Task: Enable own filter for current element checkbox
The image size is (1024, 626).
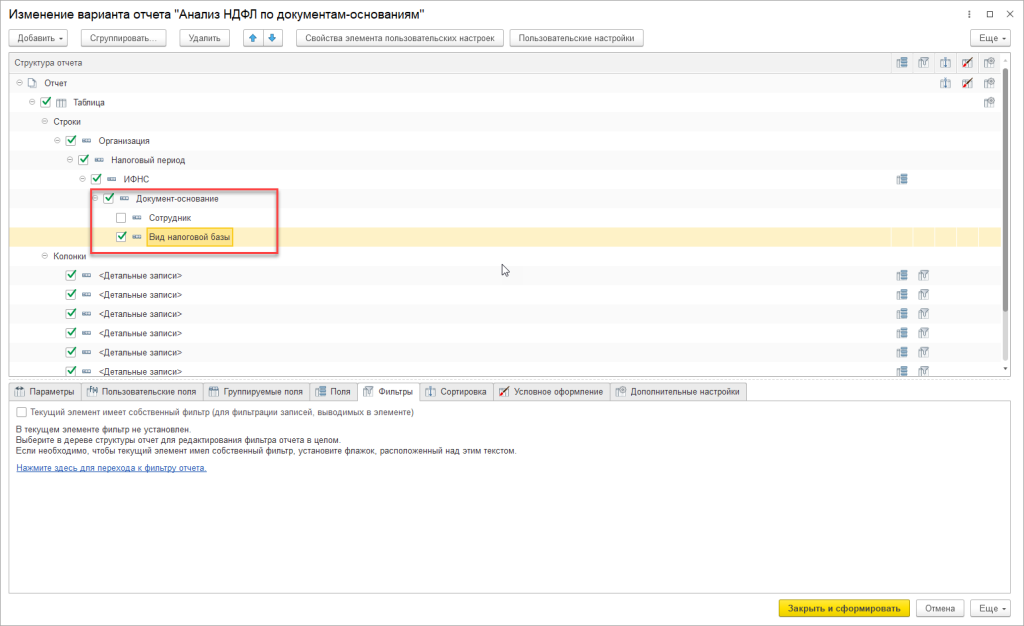Action: coord(22,412)
